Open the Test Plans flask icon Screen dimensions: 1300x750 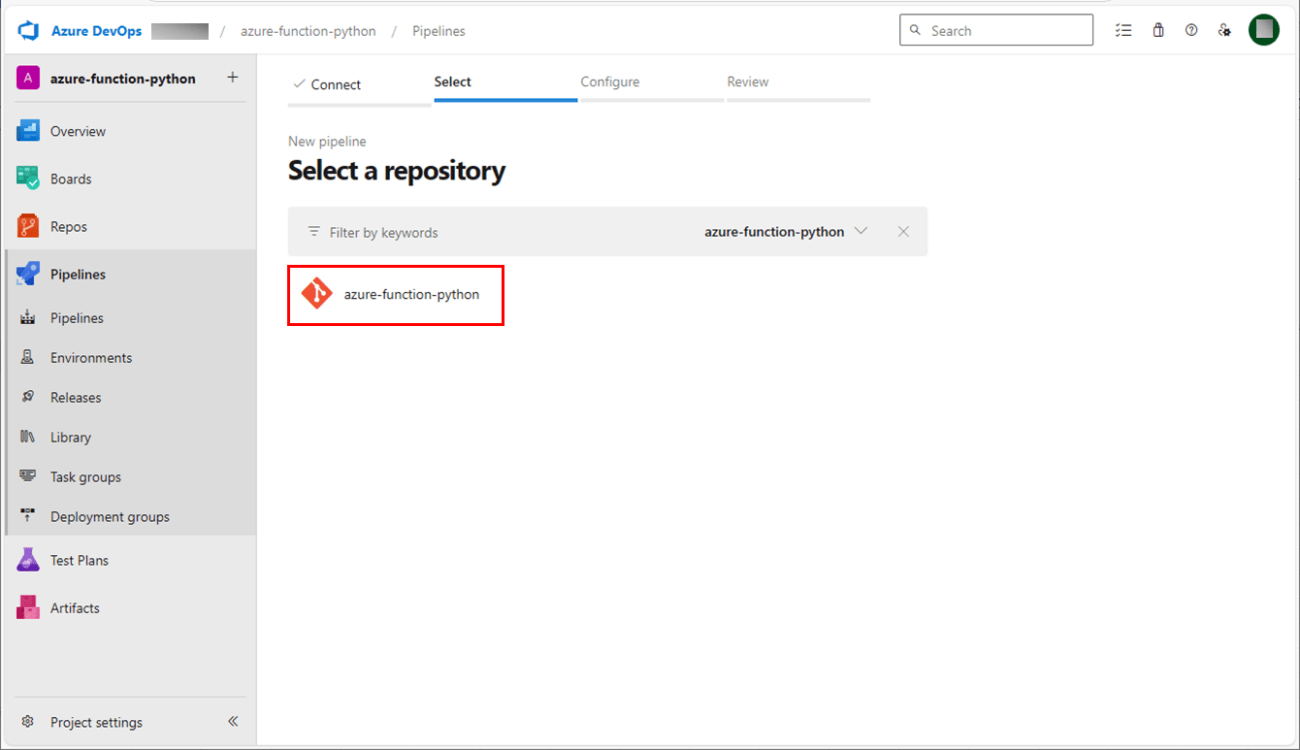pos(28,560)
